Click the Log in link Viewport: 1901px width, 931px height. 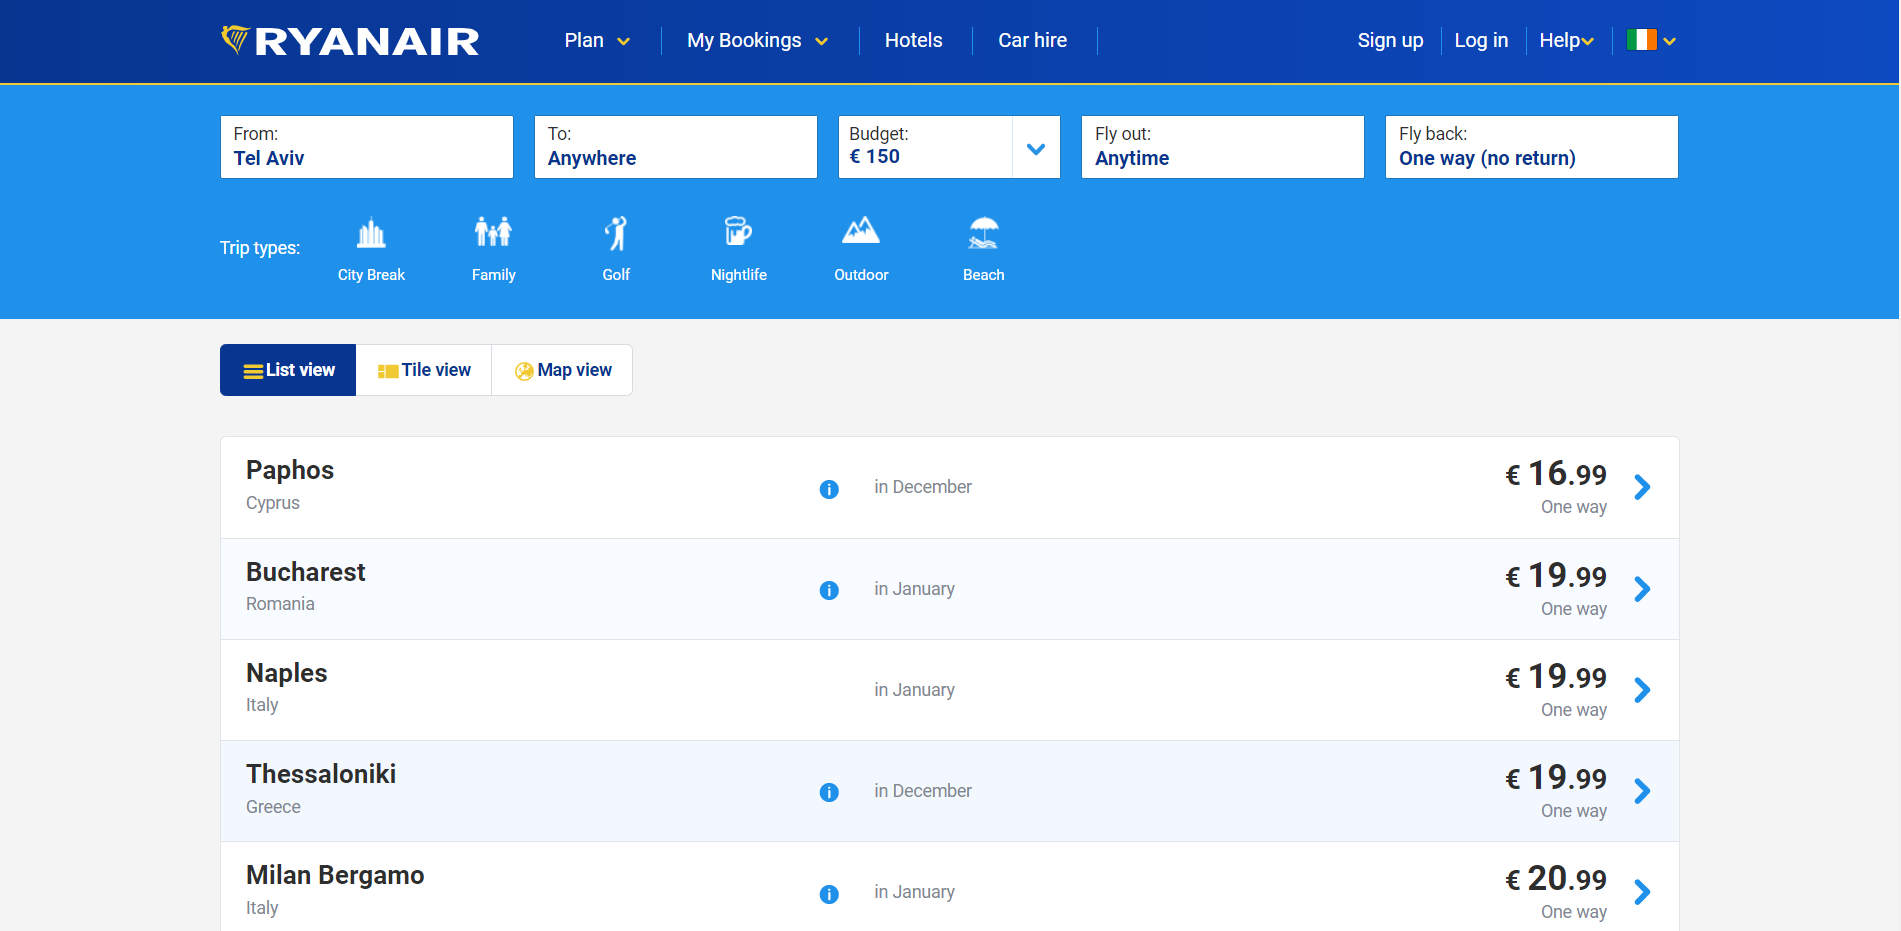[1481, 40]
